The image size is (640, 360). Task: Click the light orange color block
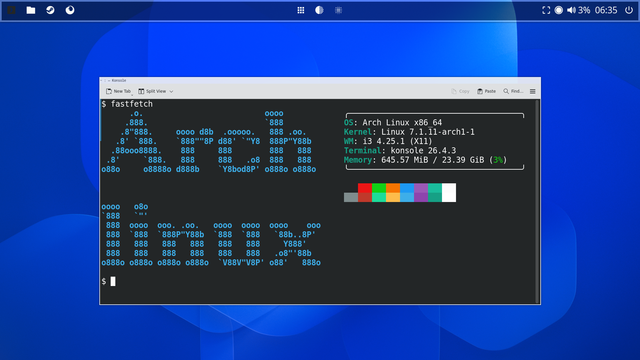point(393,198)
